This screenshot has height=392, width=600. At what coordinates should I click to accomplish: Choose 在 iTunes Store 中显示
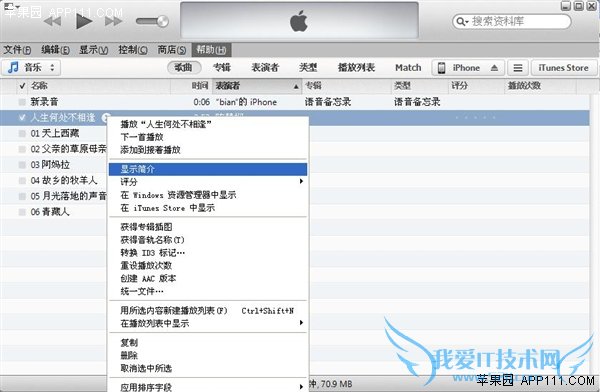209,208
